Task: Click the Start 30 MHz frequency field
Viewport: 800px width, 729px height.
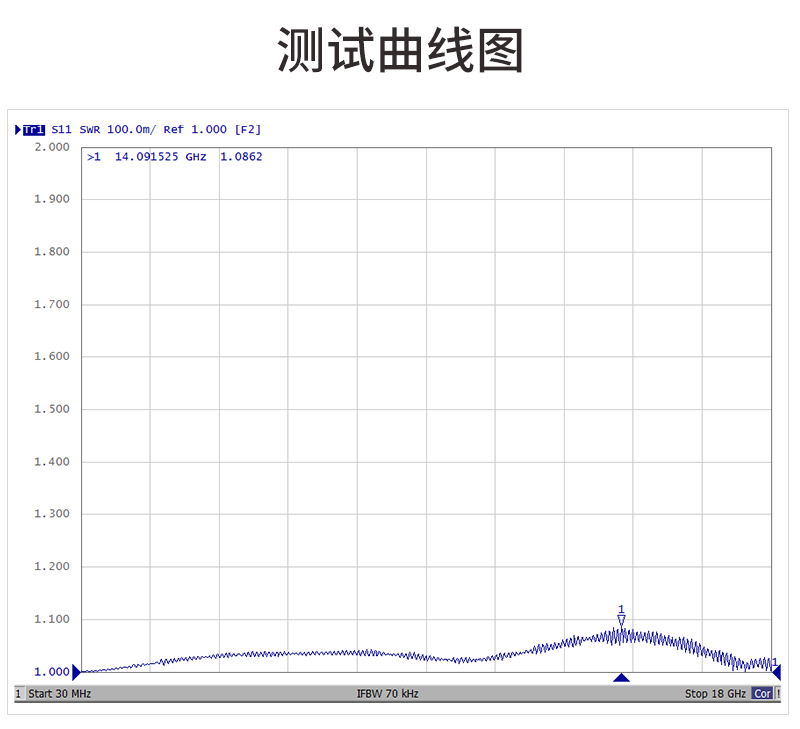Action: click(x=59, y=693)
